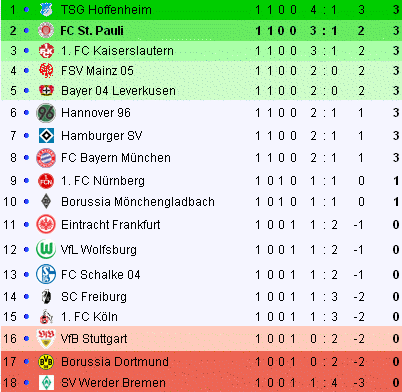Screen dimensions: 402x392
Task: Select the FSV Mainz 05 team name
Action: pyautogui.click(x=97, y=71)
